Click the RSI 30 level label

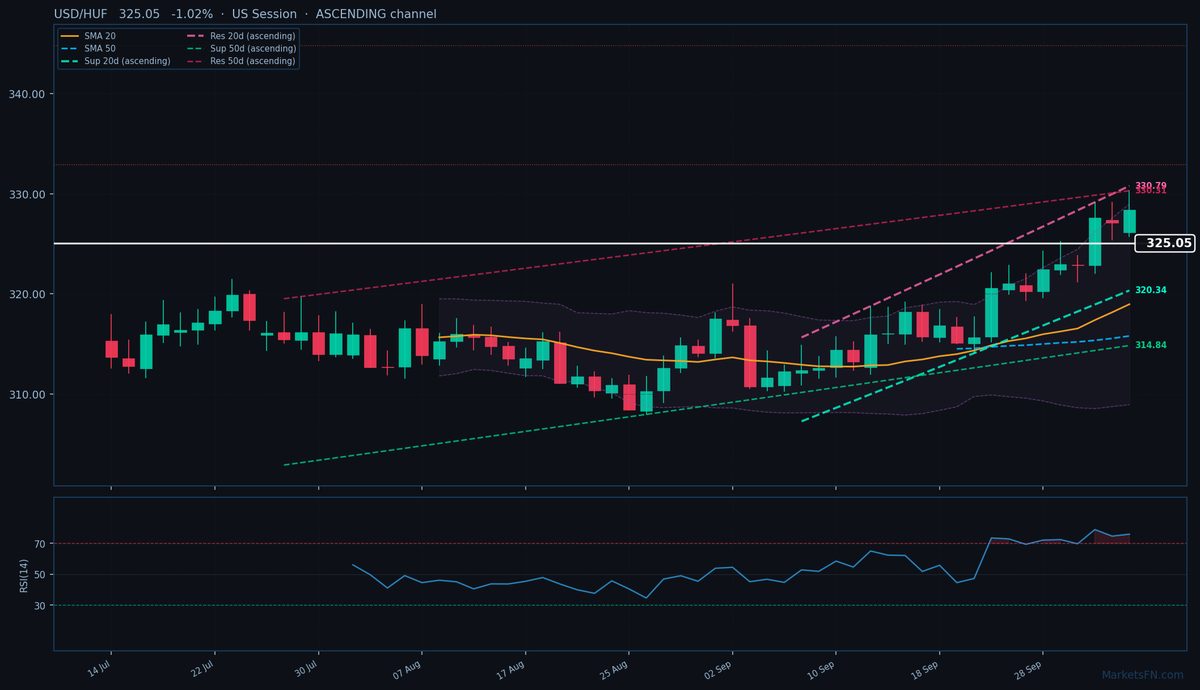coord(41,606)
